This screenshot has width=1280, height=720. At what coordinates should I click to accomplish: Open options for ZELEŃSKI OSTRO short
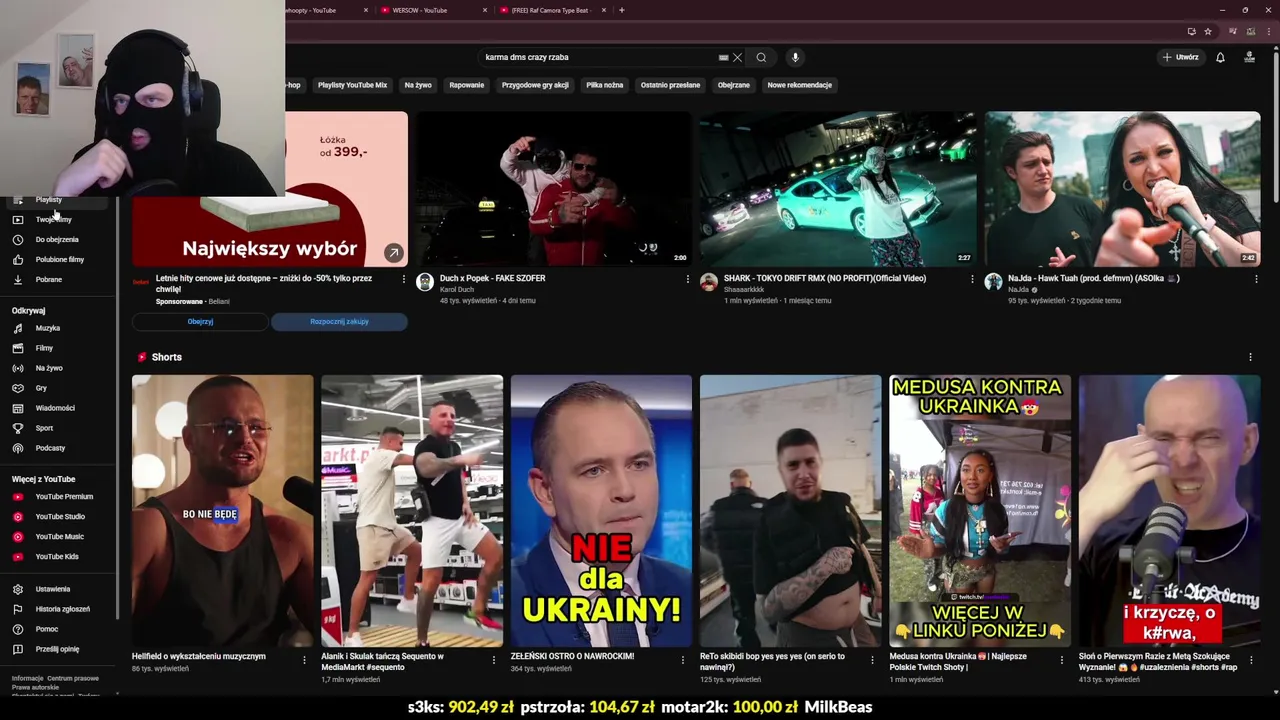pos(683,660)
